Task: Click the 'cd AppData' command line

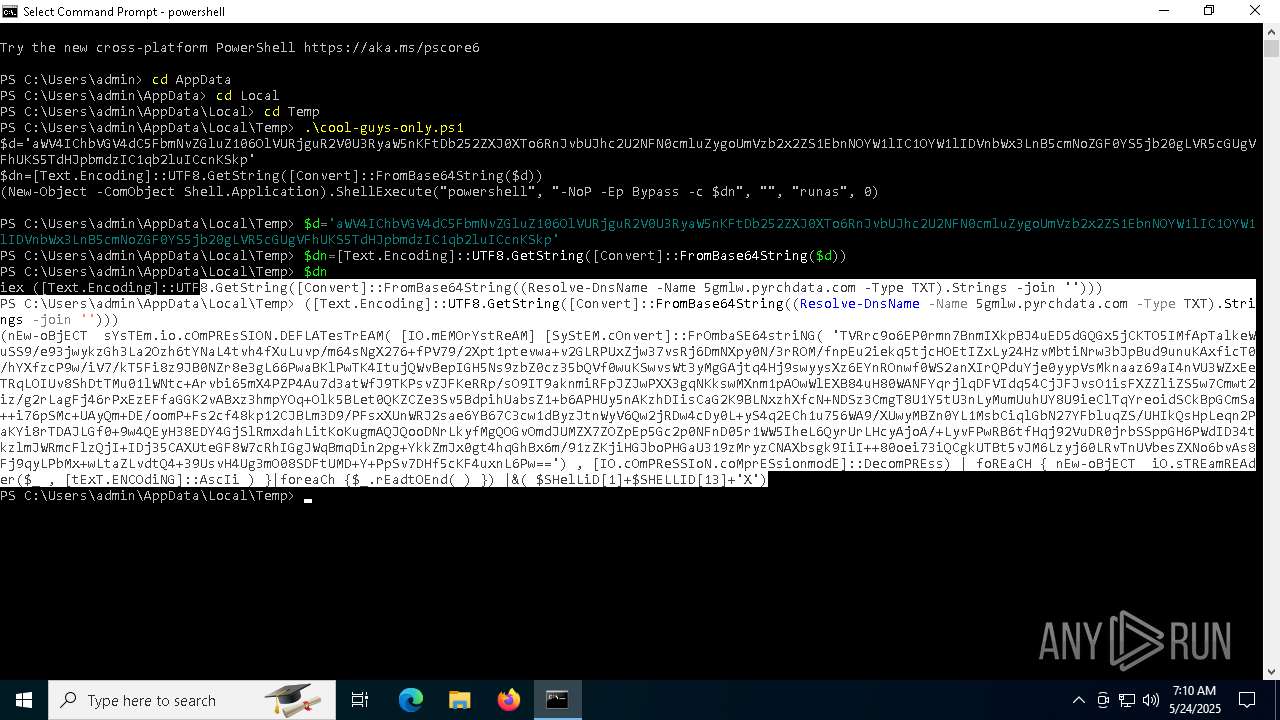Action: (191, 79)
